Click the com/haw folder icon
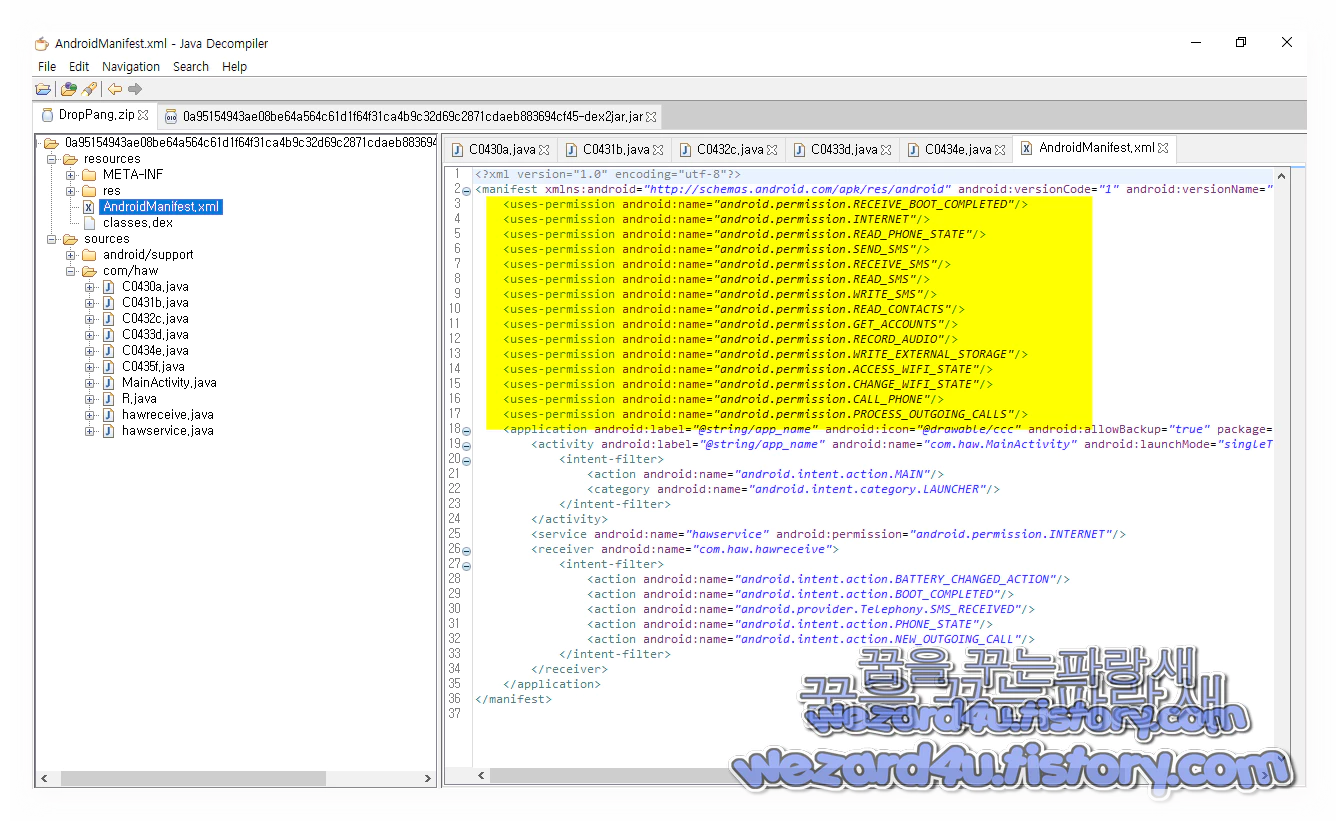Screen dimensions: 1339x821 coord(89,271)
